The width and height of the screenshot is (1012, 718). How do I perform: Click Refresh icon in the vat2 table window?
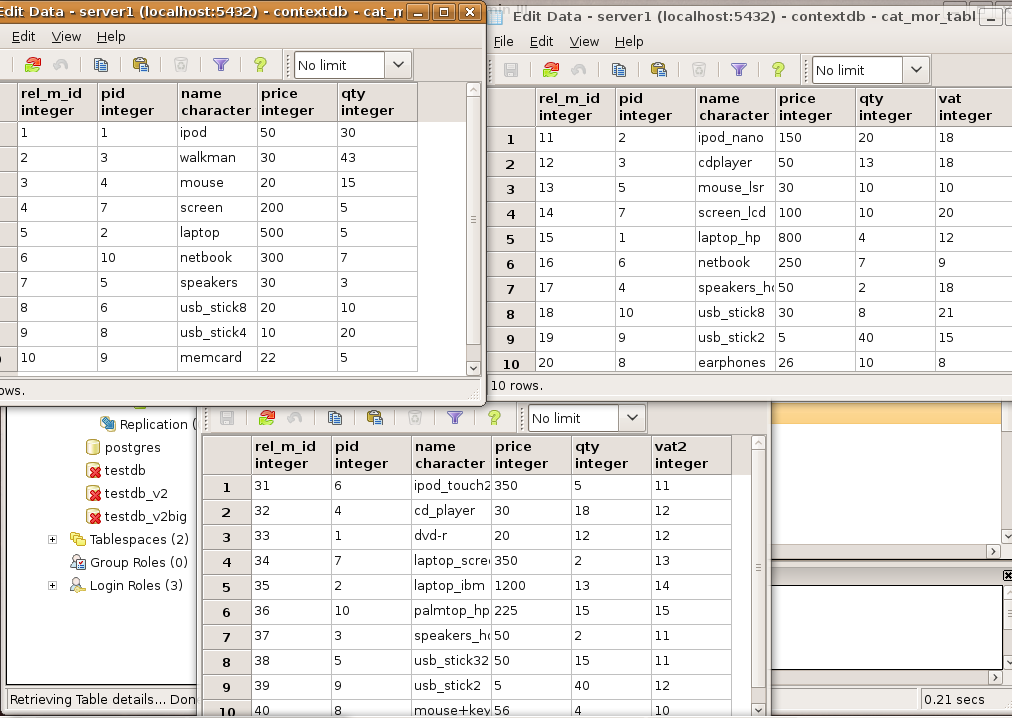[x=267, y=418]
